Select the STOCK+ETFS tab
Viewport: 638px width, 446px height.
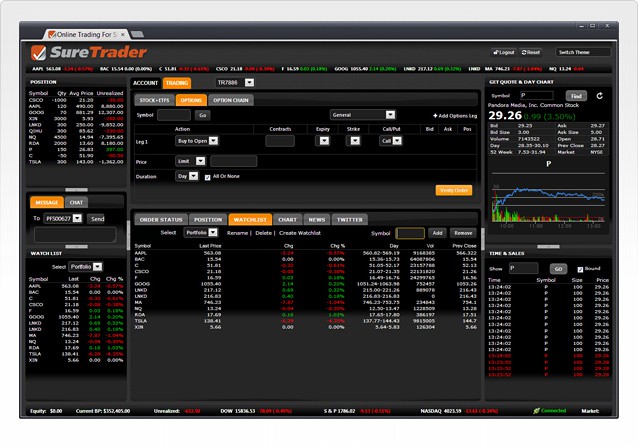point(154,100)
